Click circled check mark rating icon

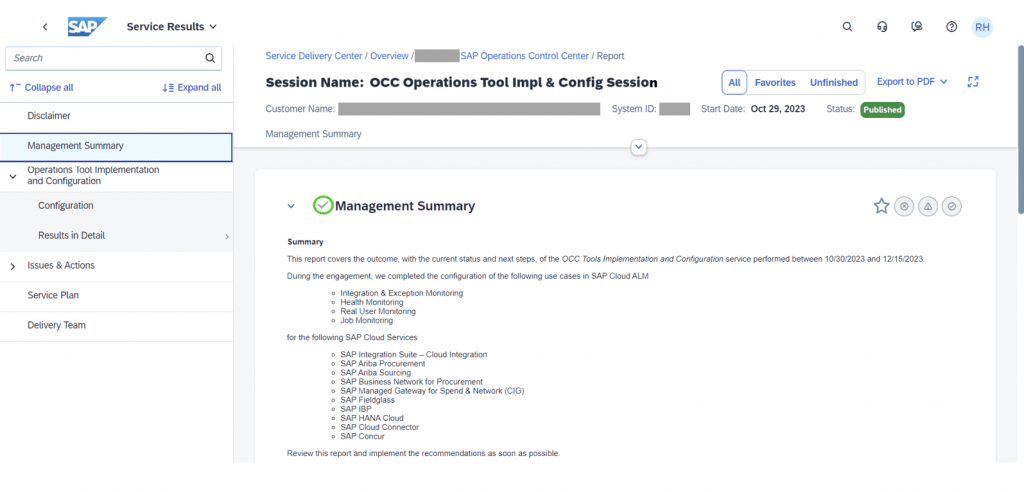(952, 206)
